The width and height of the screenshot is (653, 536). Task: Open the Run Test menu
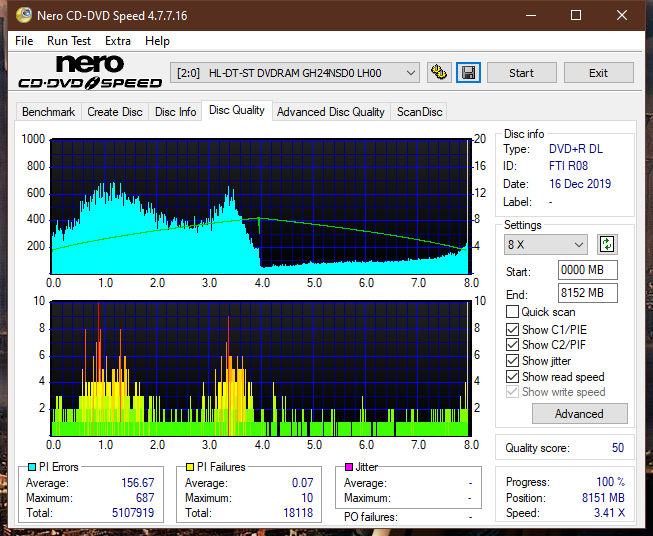(69, 41)
